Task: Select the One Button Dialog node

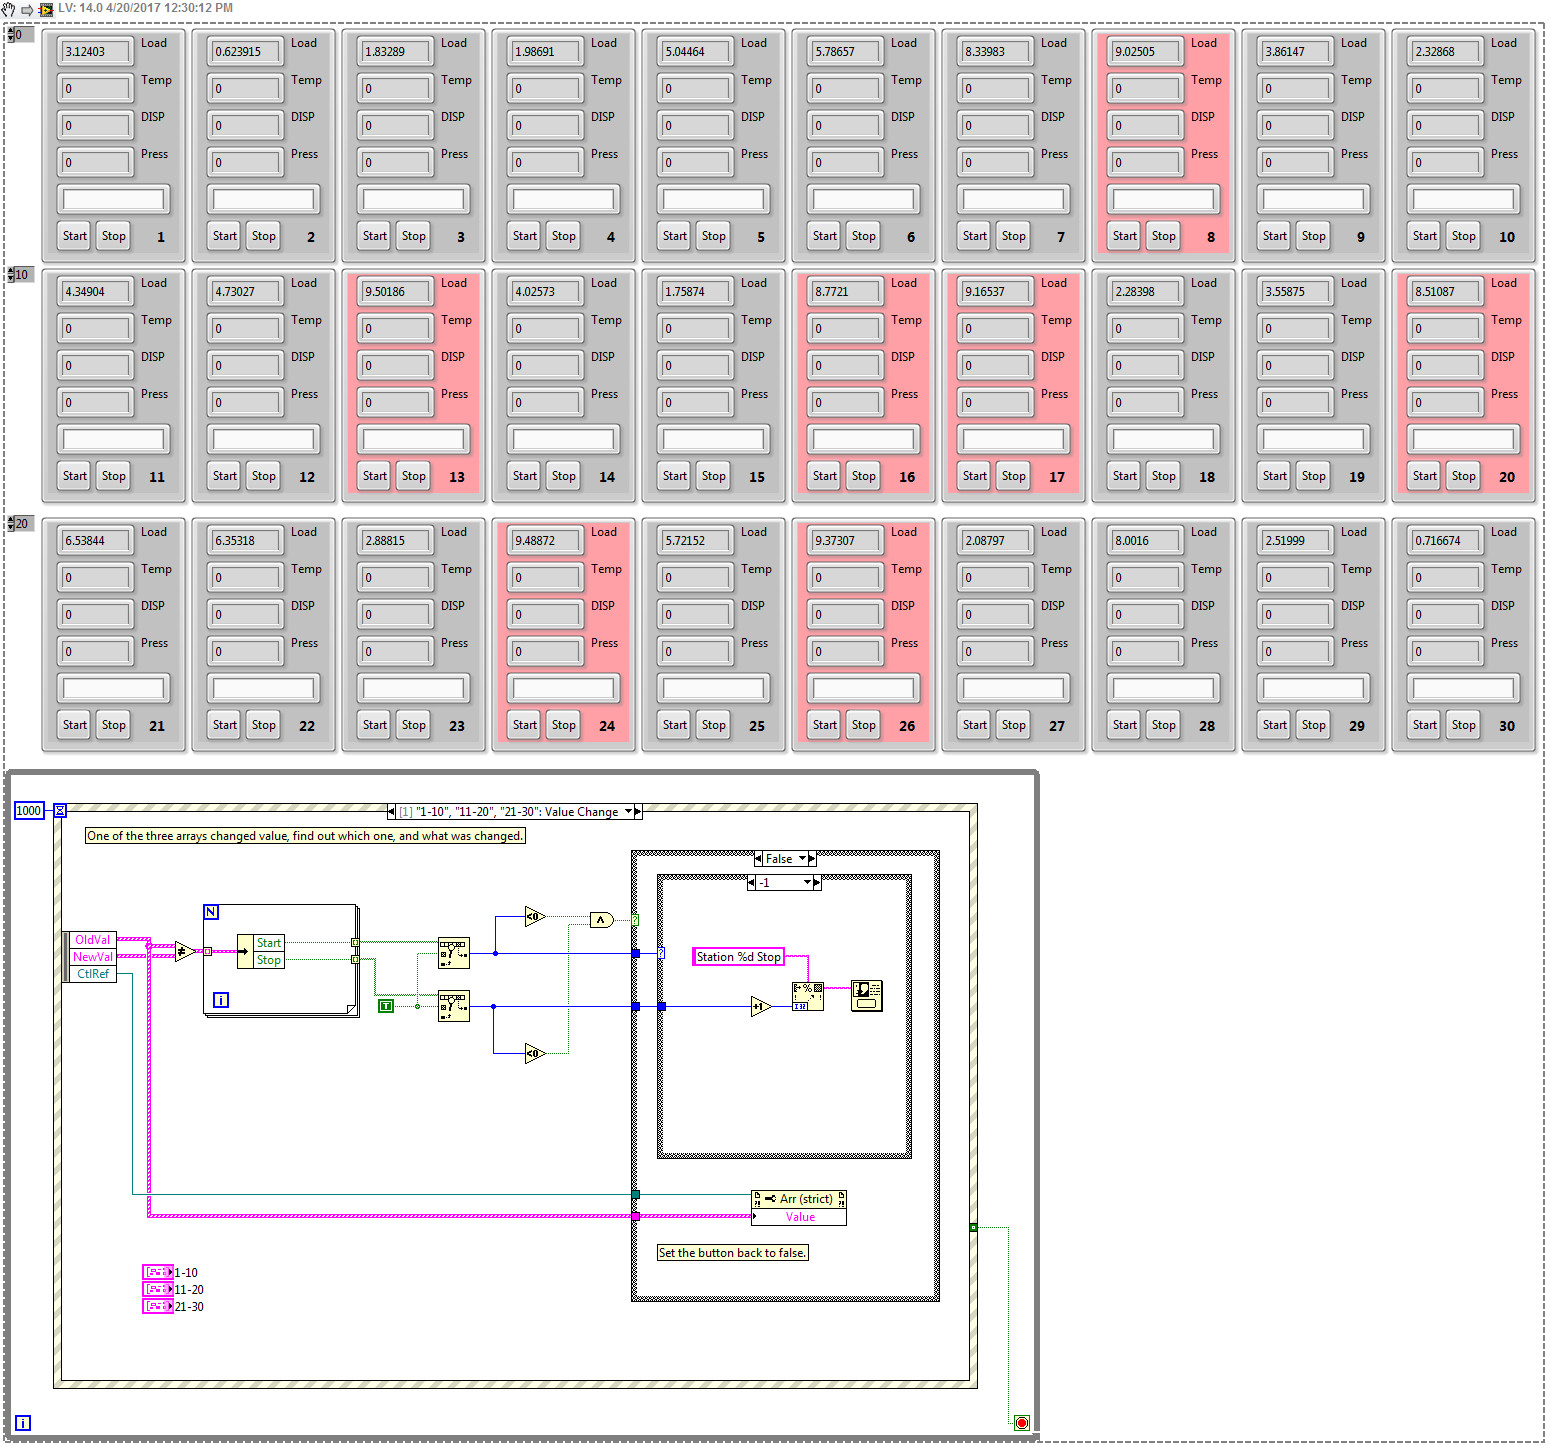Action: click(867, 995)
